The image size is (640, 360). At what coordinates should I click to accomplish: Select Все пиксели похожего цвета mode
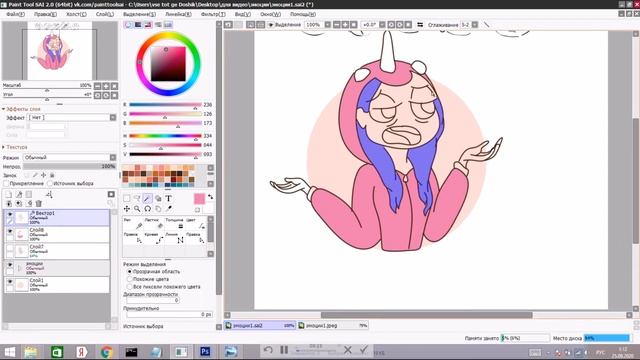(x=129, y=287)
